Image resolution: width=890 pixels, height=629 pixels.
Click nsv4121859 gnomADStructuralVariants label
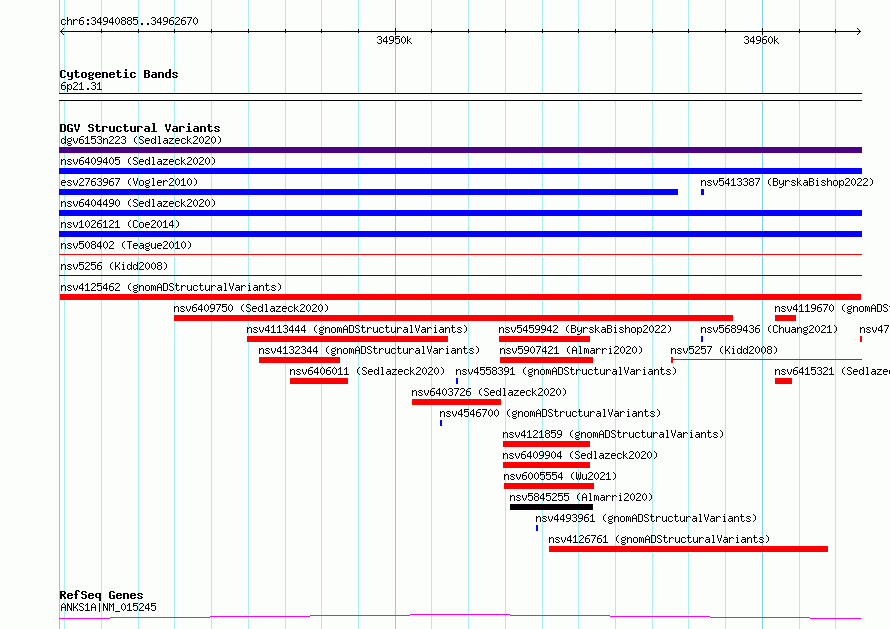coord(613,434)
